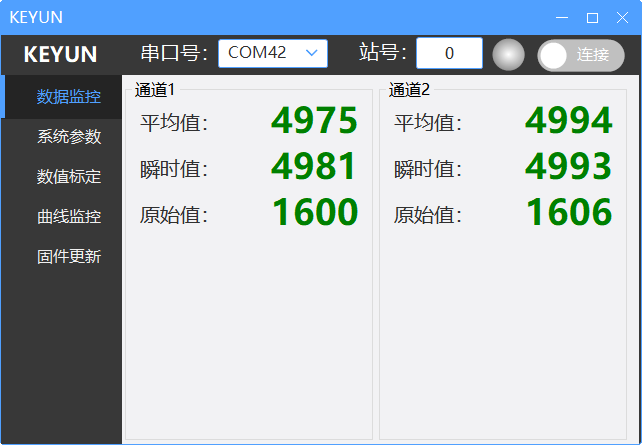Maximize the KEYUN window
The width and height of the screenshot is (642, 445).
592,18
